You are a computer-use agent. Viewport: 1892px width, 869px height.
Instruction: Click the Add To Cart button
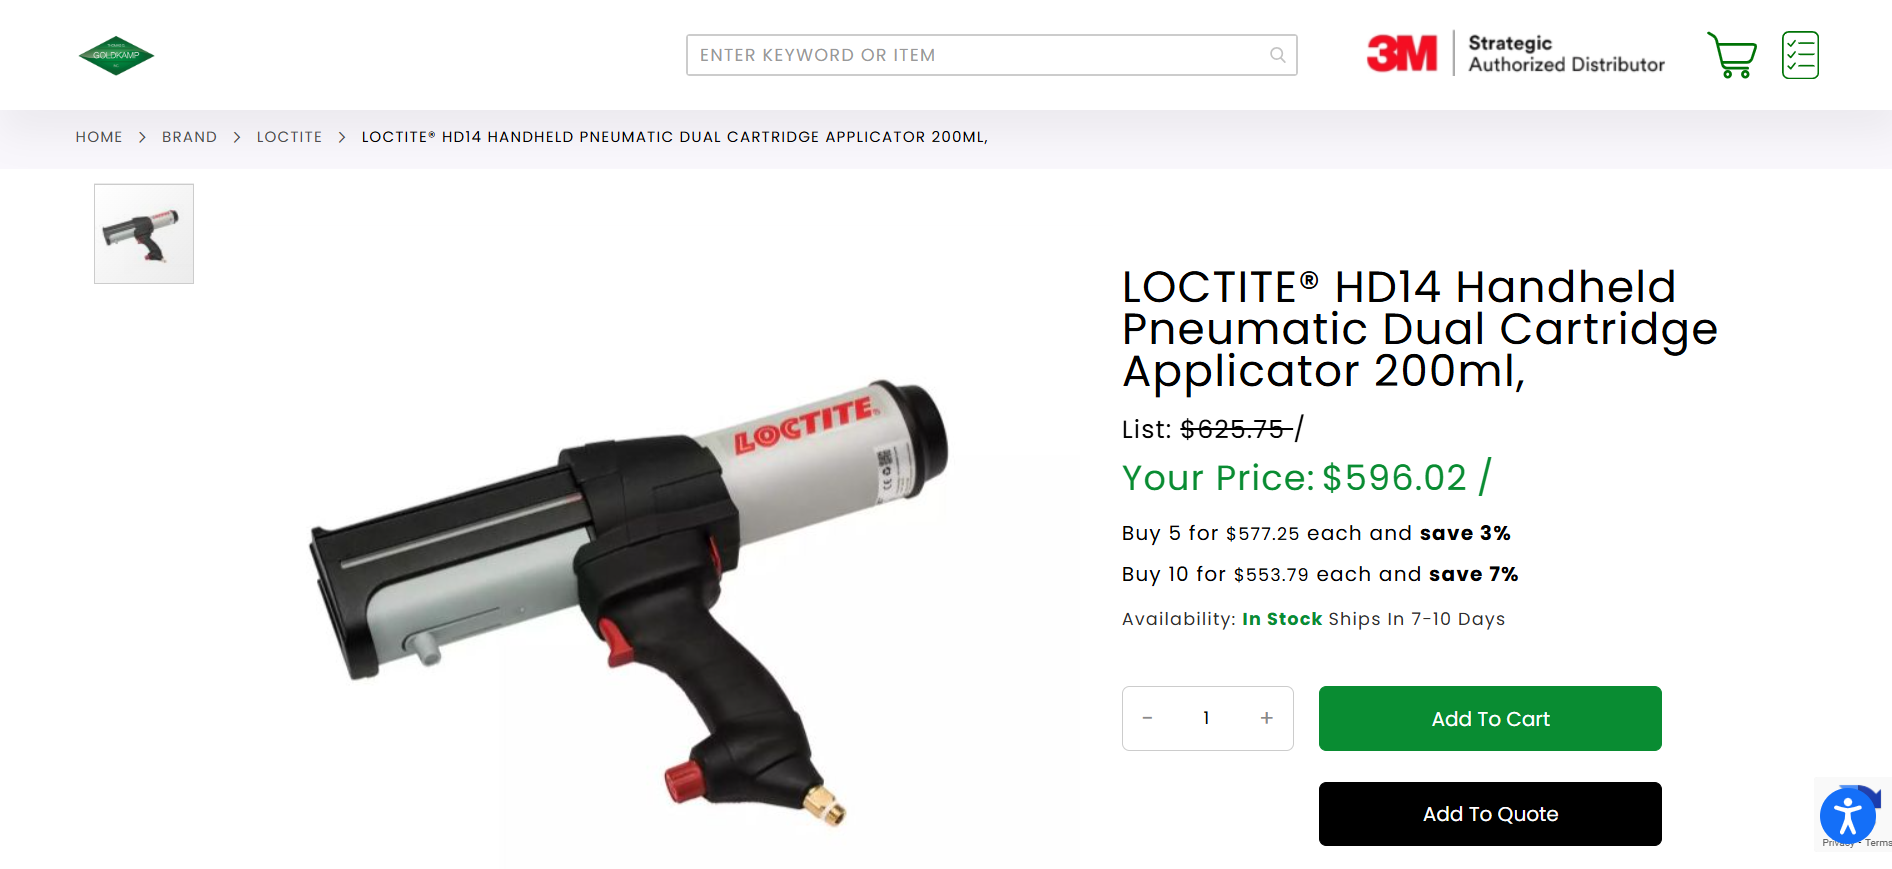[1490, 718]
